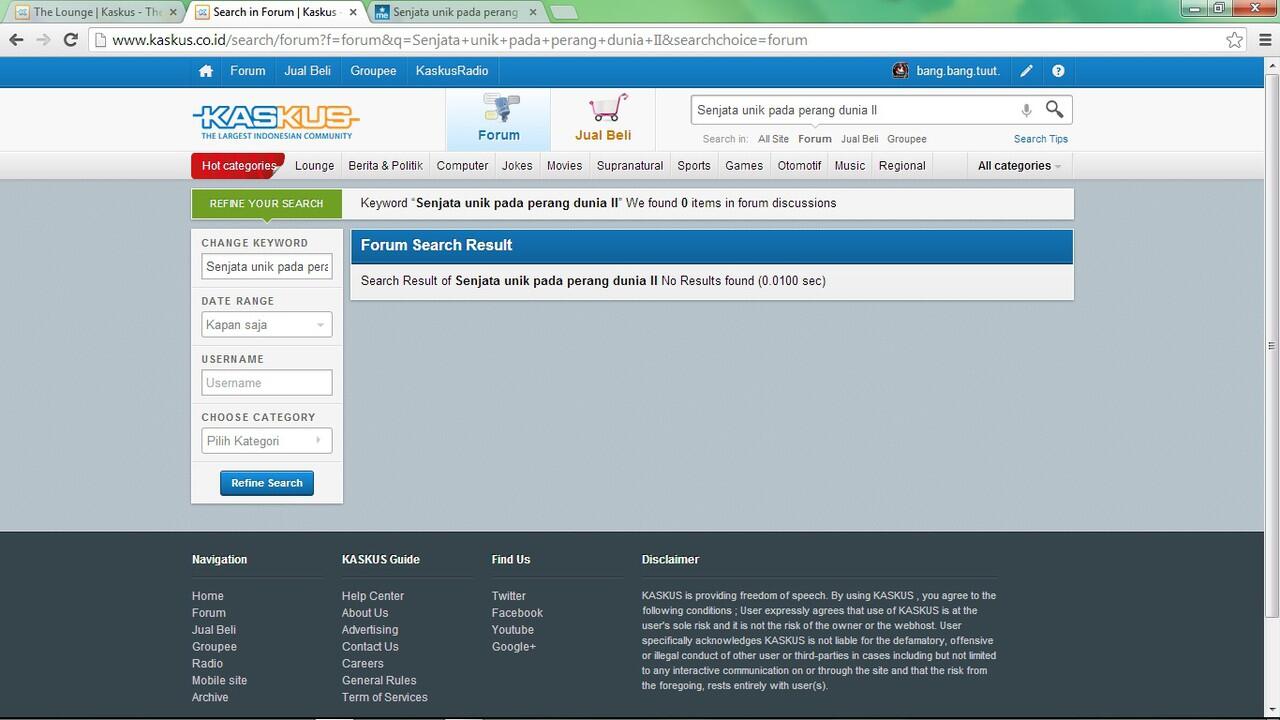Open the Lounge category
1280x720 pixels.
click(x=314, y=166)
